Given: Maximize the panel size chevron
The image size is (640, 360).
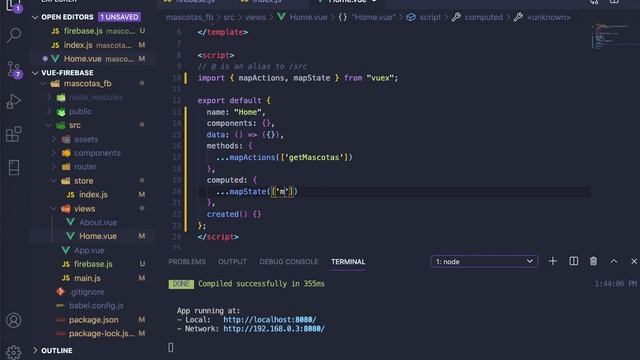Looking at the screenshot, I should (614, 261).
